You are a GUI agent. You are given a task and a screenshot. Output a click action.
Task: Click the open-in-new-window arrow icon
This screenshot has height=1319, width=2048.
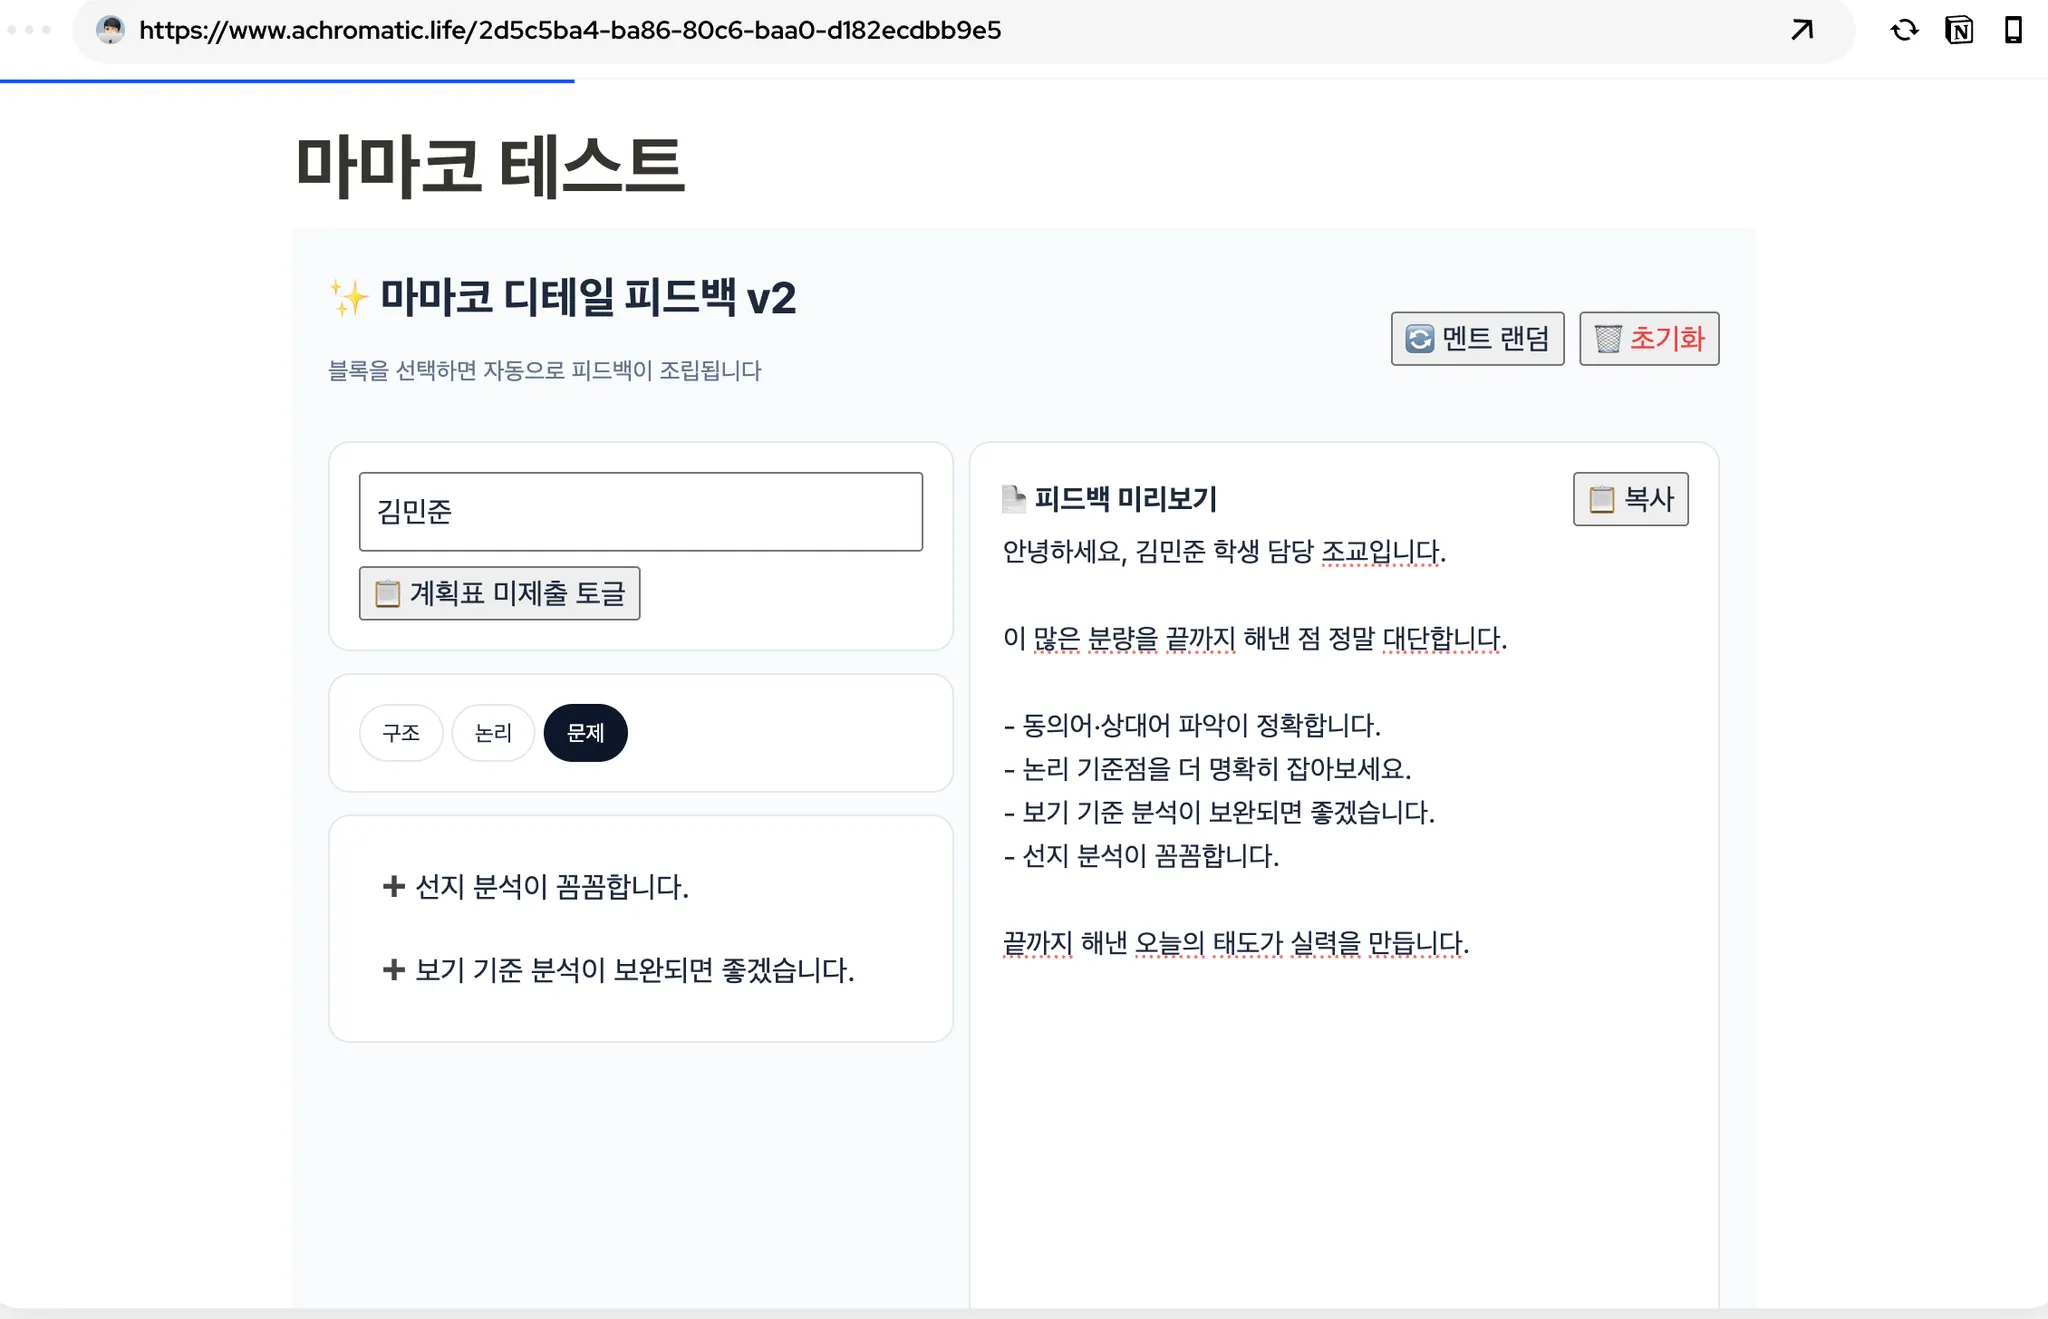pyautogui.click(x=1802, y=30)
